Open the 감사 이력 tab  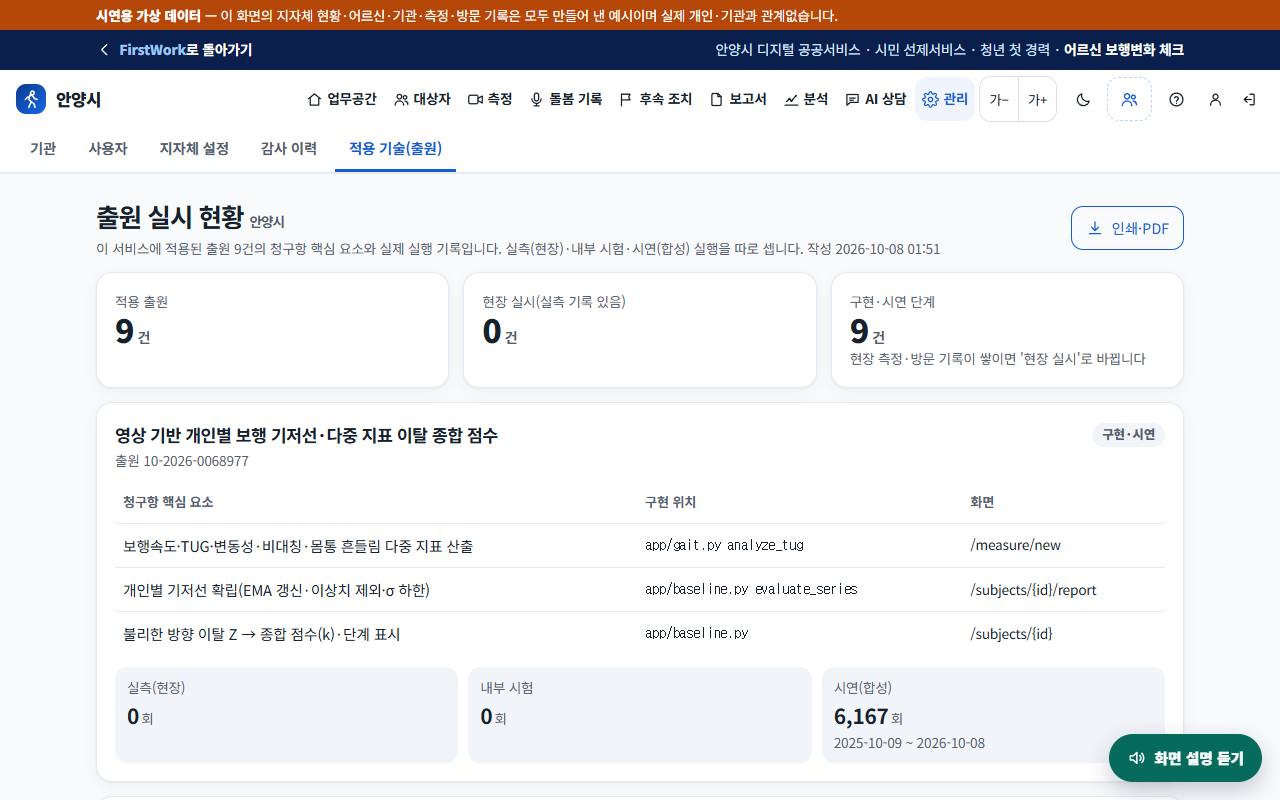coord(289,148)
